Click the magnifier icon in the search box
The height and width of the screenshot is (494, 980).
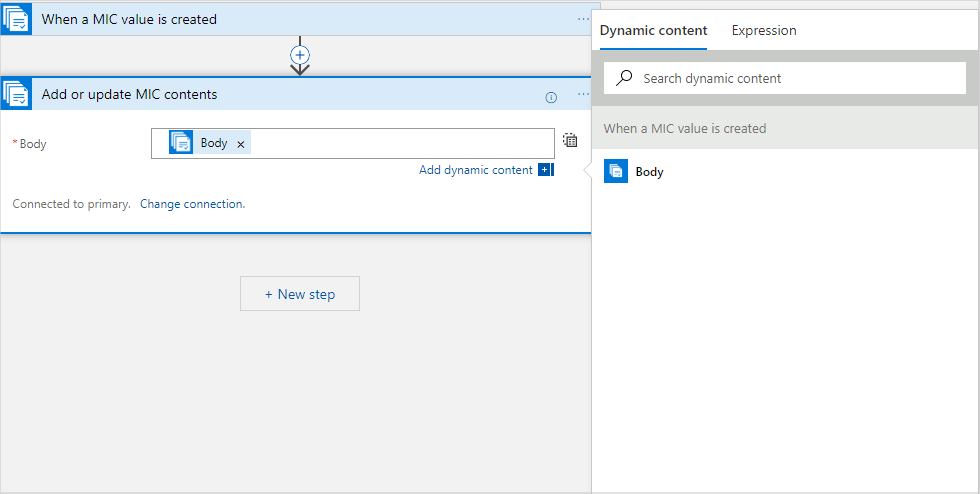point(625,78)
